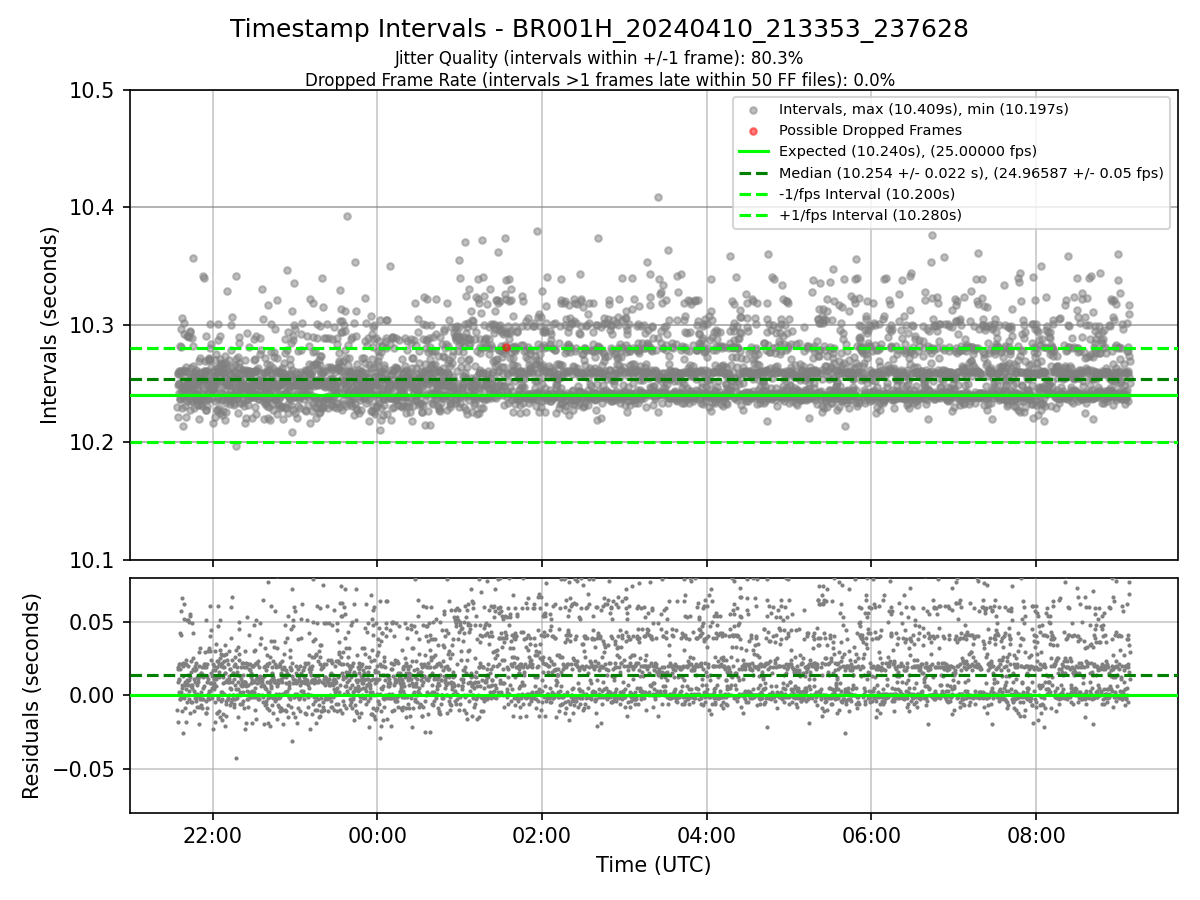Click the "Intervals (seconds)" y-axis label
This screenshot has width=1200, height=900.
pos(50,325)
